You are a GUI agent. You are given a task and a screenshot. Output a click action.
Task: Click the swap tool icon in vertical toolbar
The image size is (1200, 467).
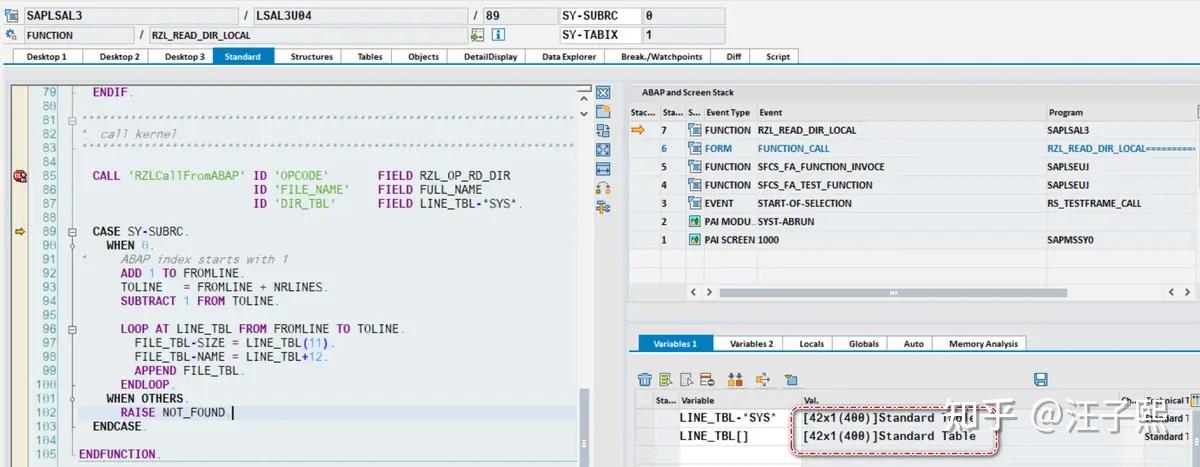click(603, 130)
